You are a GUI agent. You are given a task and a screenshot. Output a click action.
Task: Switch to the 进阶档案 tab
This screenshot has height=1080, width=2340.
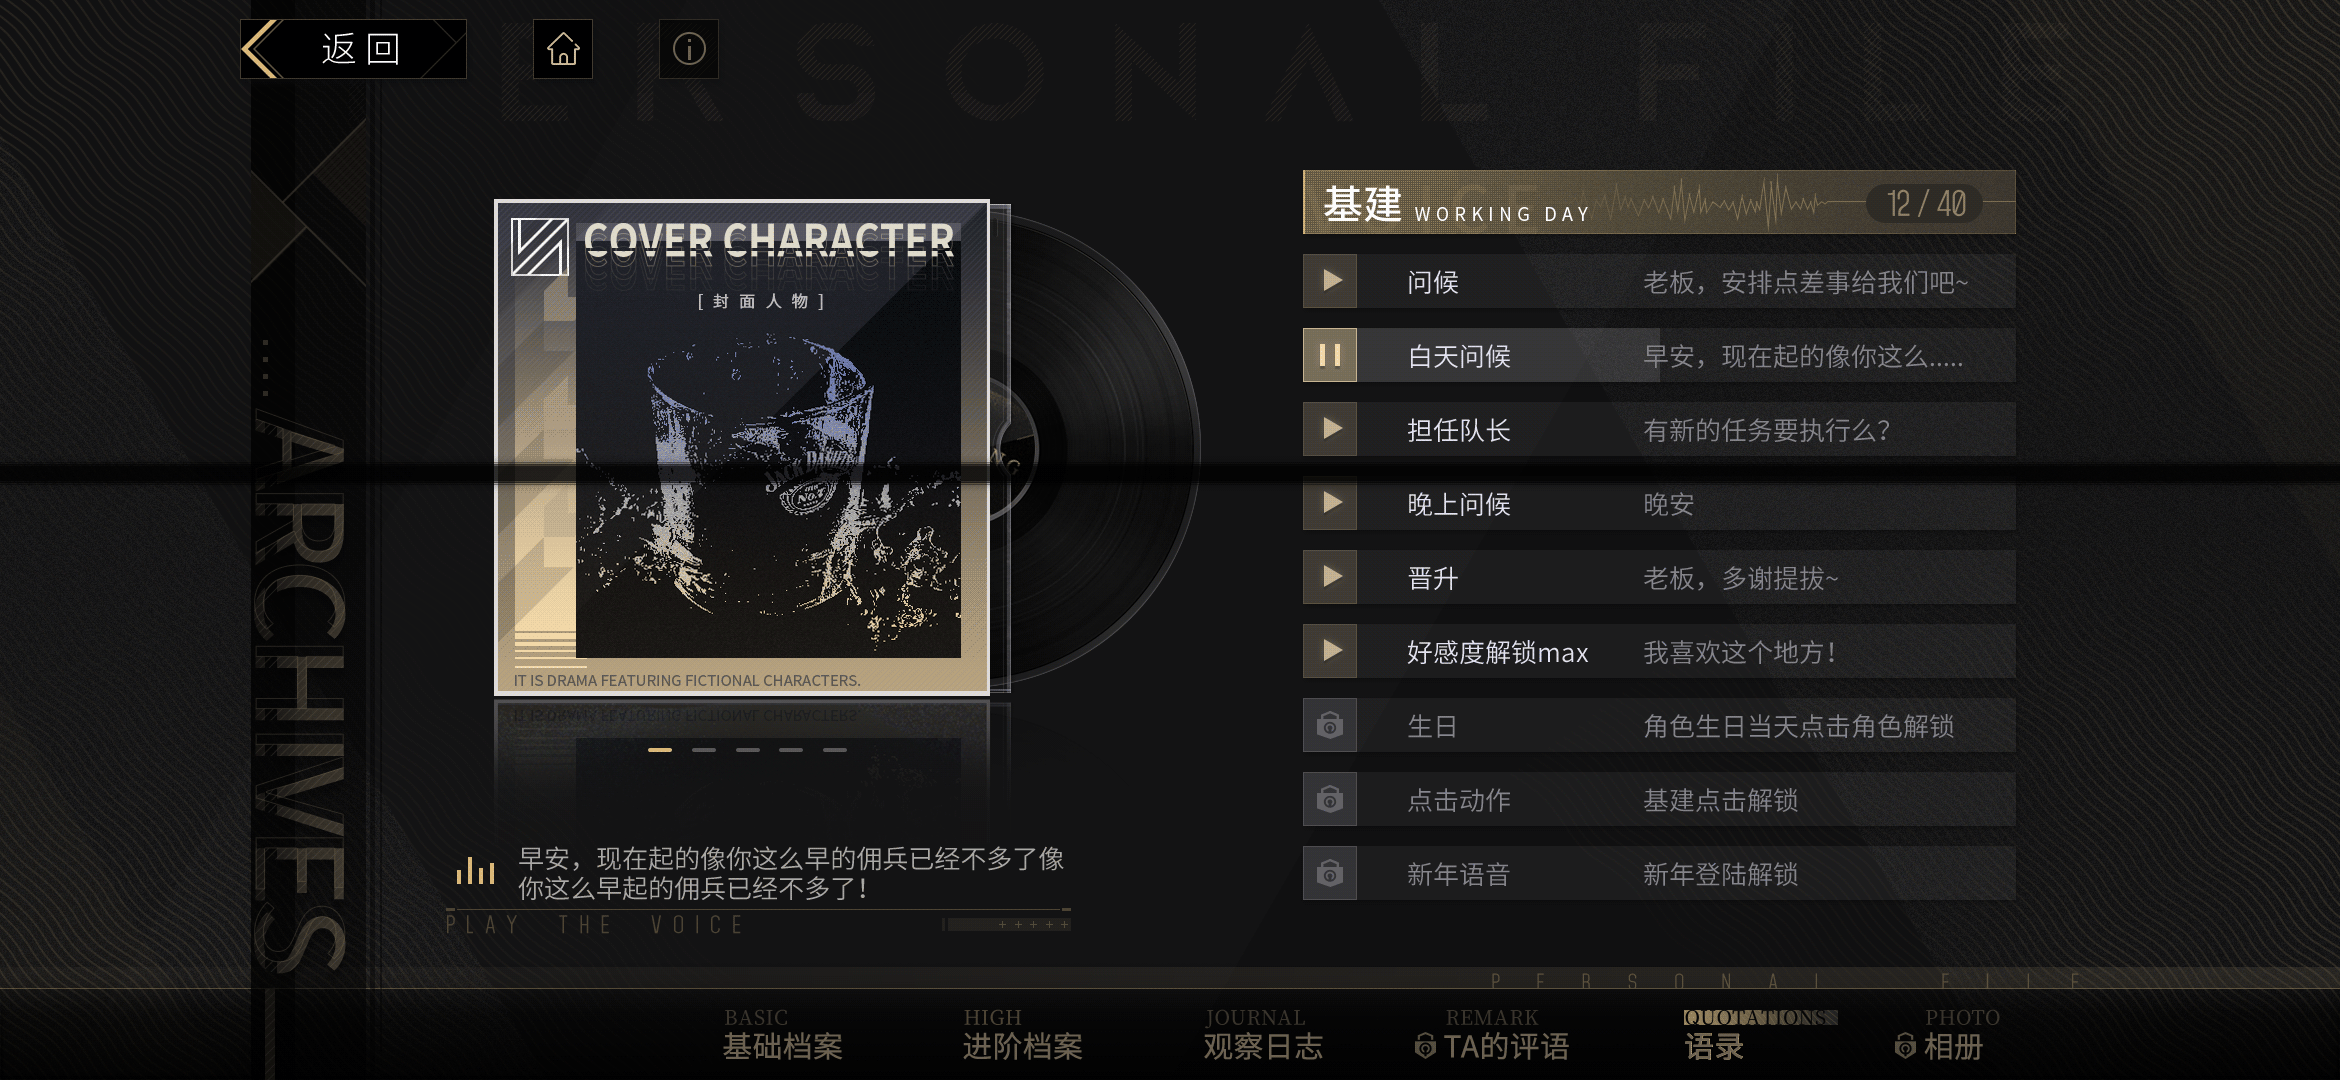(x=1022, y=1035)
